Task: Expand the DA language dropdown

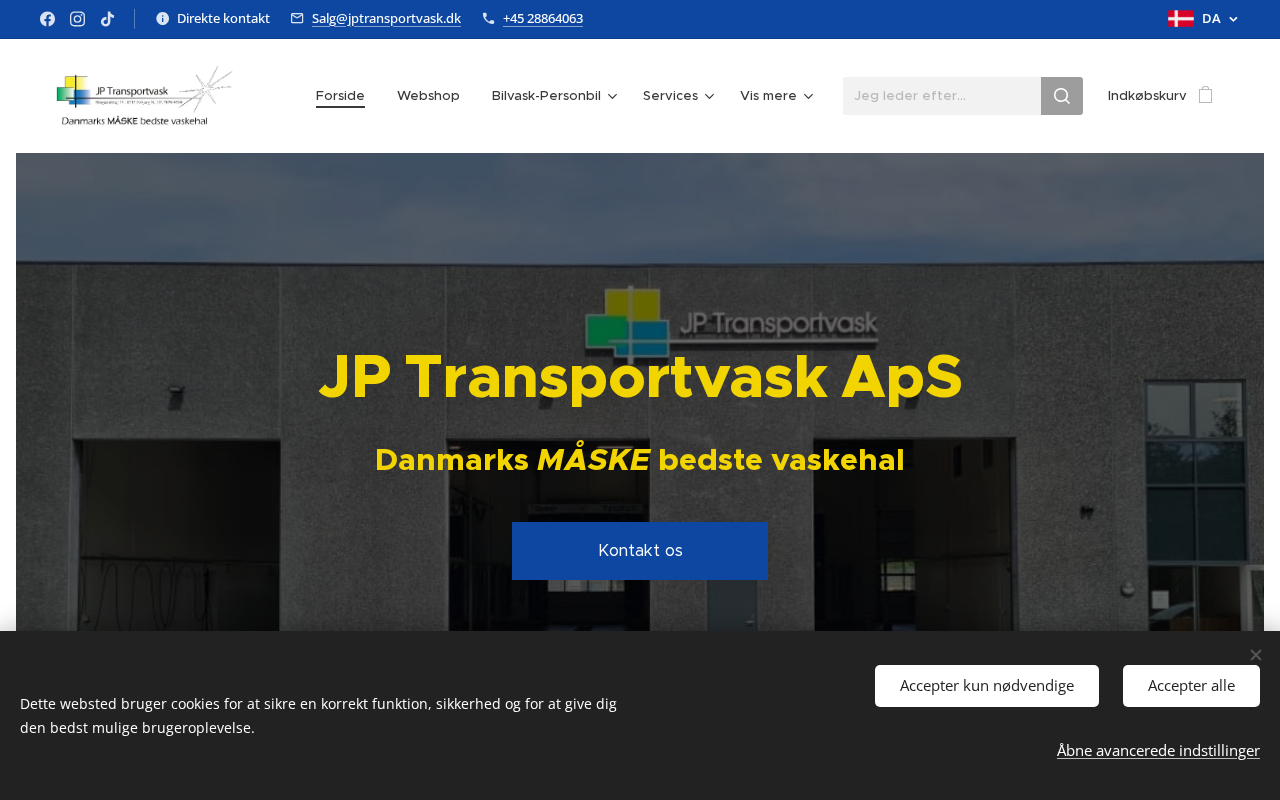Action: pyautogui.click(x=1220, y=19)
